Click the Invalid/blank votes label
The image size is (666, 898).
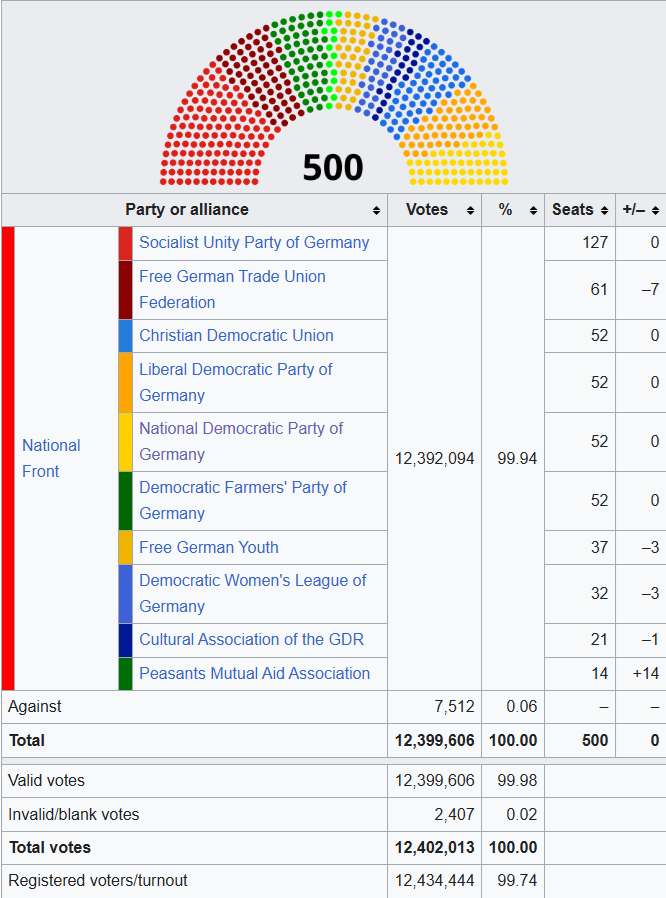click(73, 814)
